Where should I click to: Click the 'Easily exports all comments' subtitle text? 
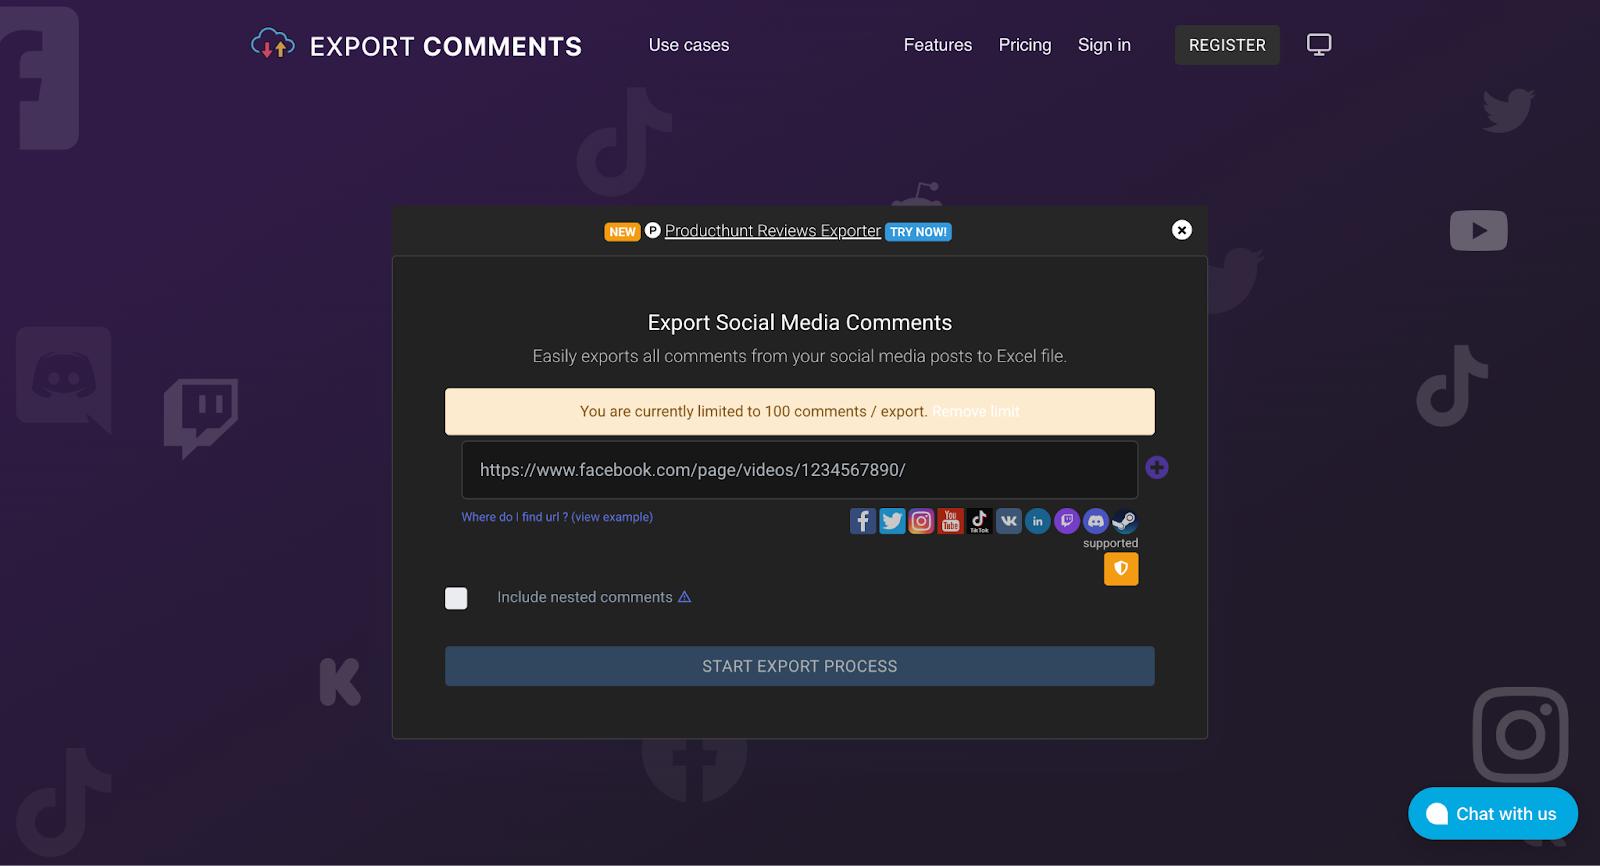[x=800, y=356]
